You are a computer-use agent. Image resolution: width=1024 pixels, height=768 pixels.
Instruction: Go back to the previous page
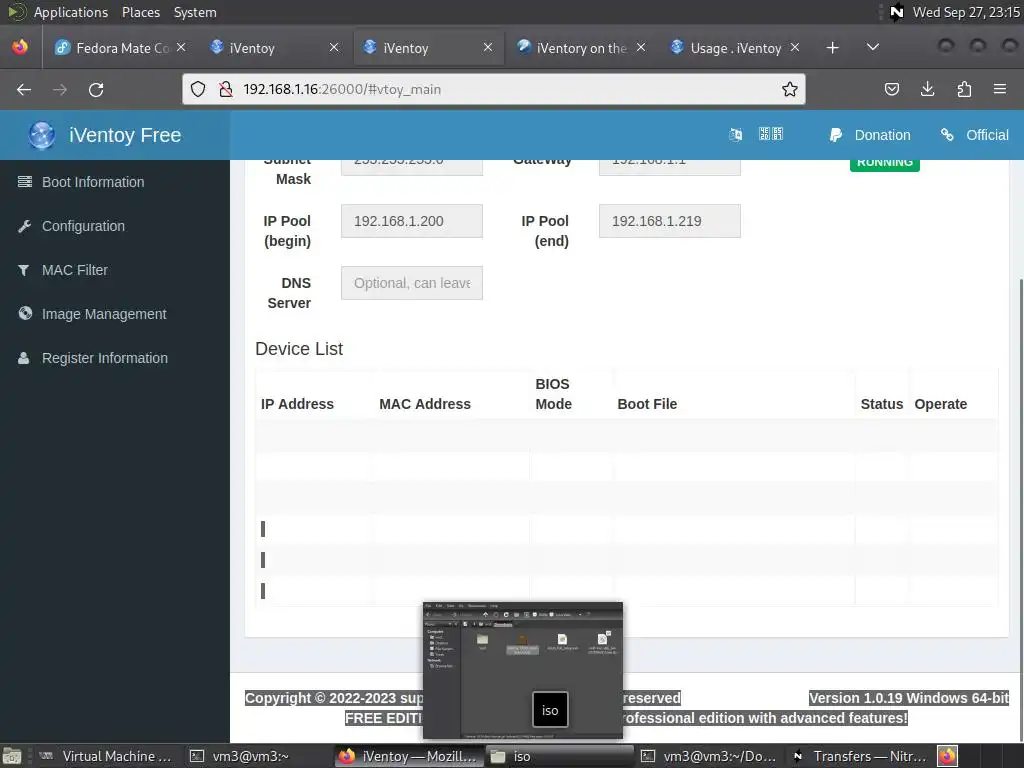(x=24, y=89)
